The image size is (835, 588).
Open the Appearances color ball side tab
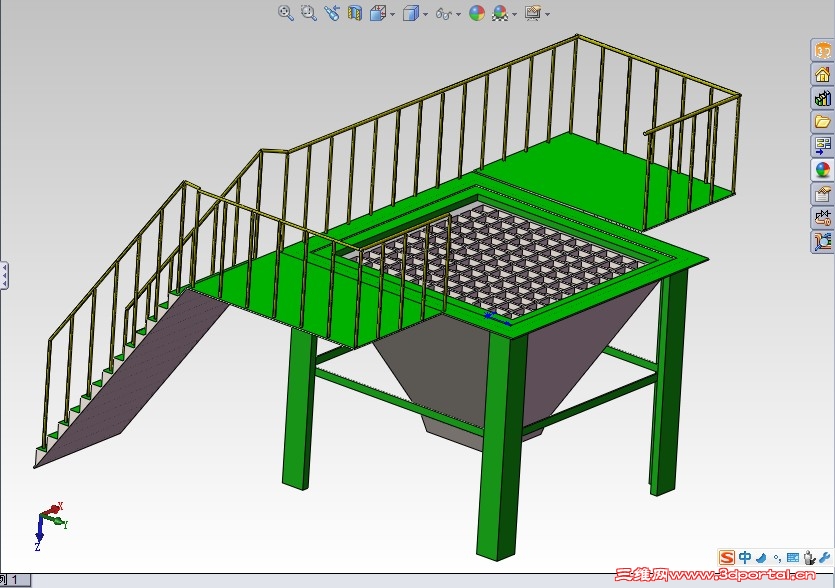point(823,170)
